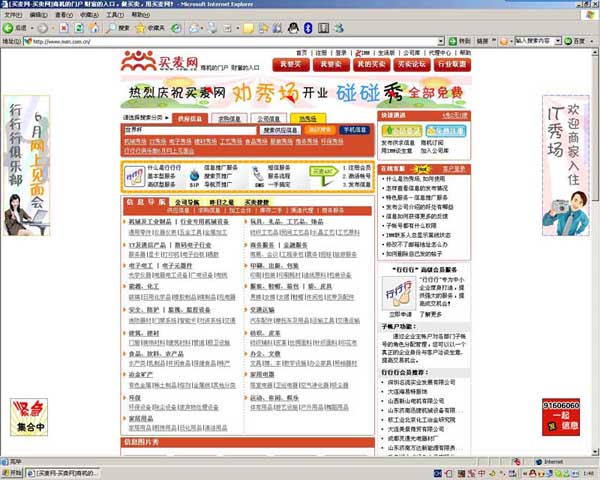Click the 买卖网 site logo
The width and height of the screenshot is (600, 480).
160,61
